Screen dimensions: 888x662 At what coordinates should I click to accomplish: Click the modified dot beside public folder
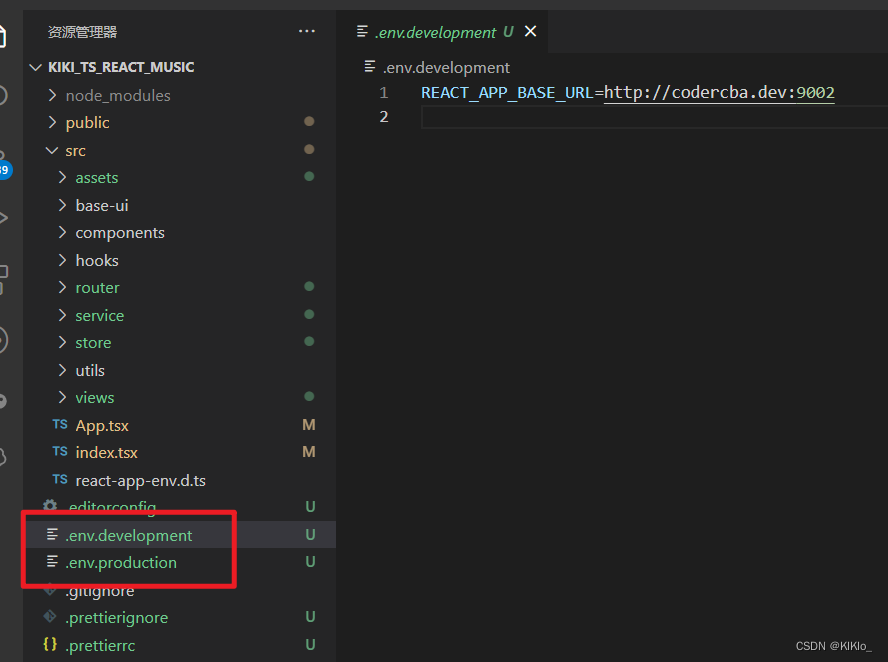point(309,121)
